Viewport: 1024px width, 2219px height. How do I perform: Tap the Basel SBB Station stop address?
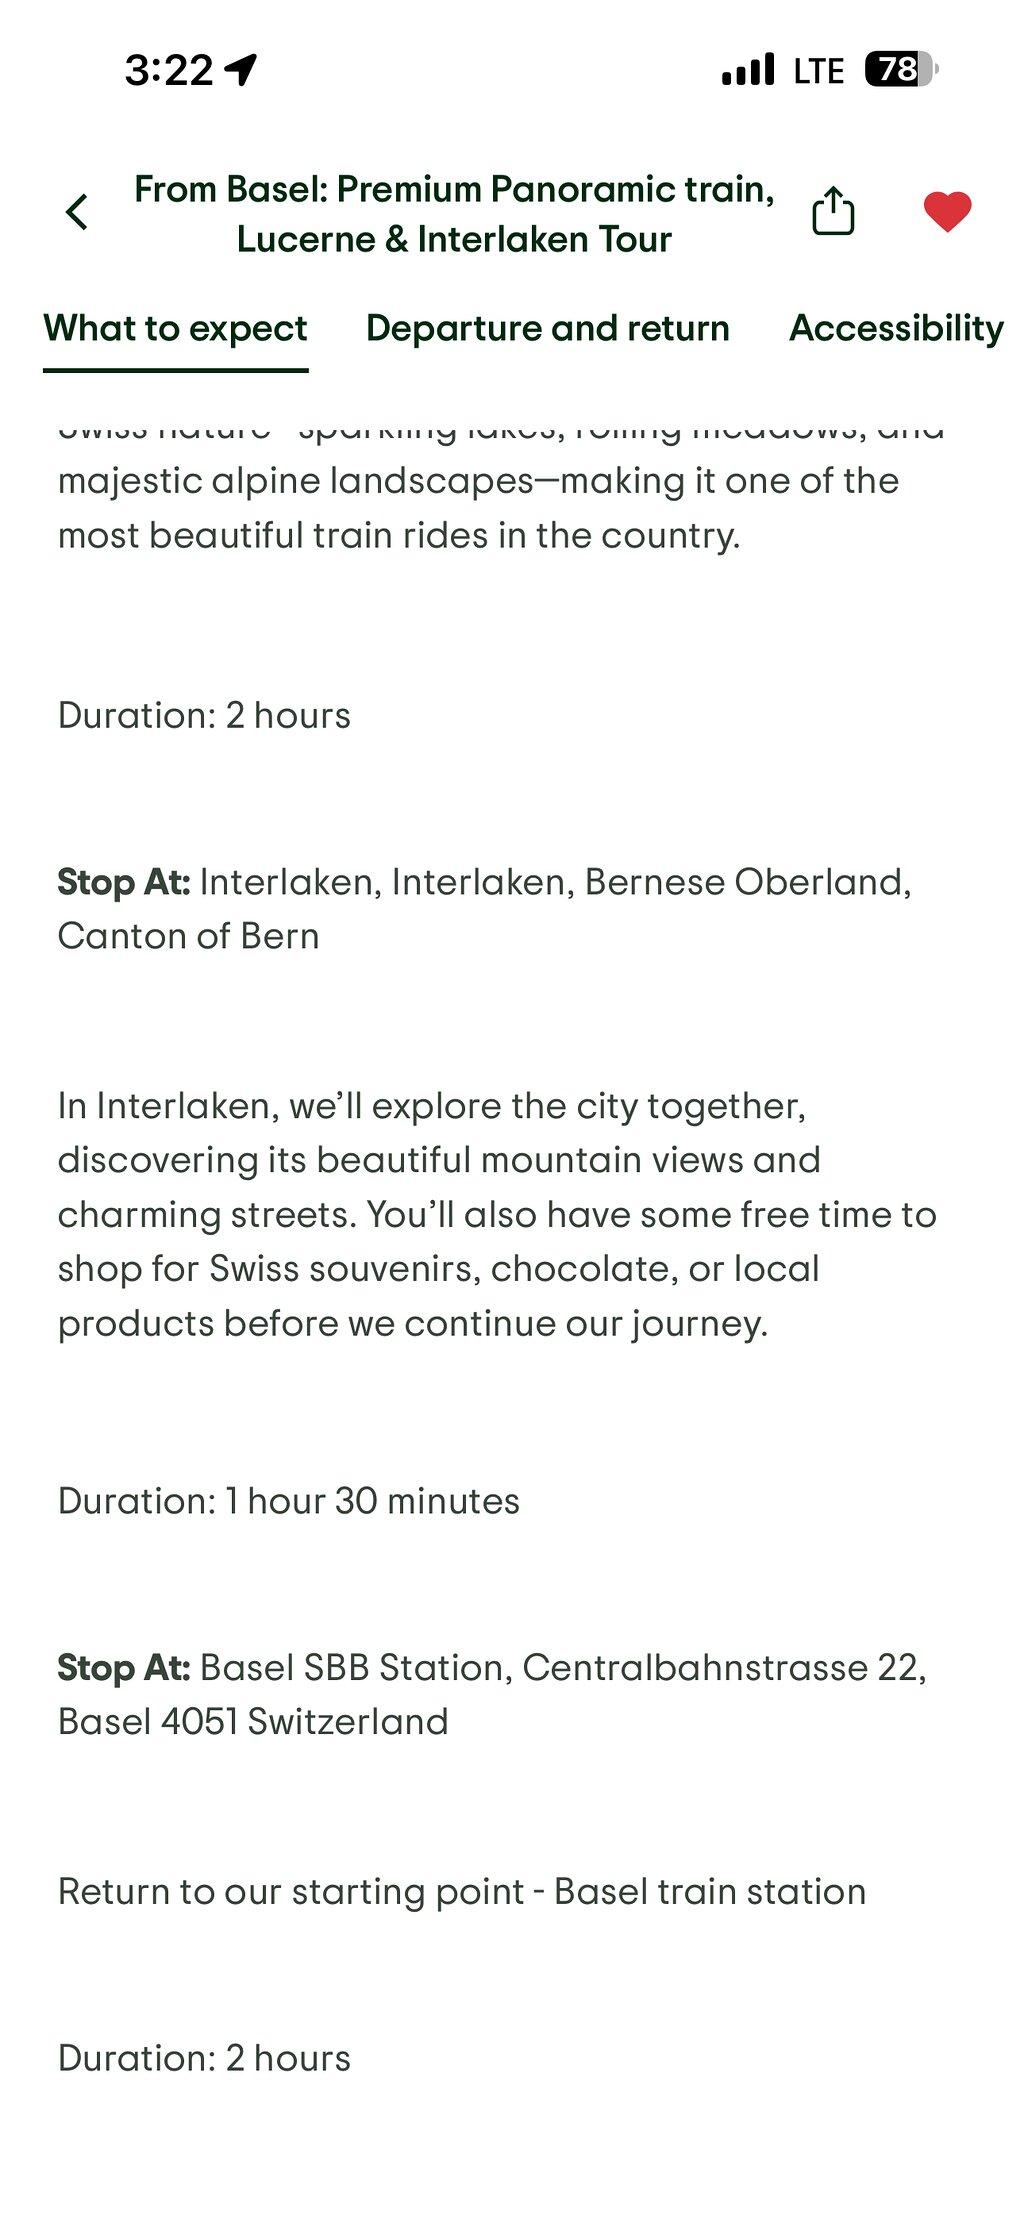pyautogui.click(x=492, y=1694)
